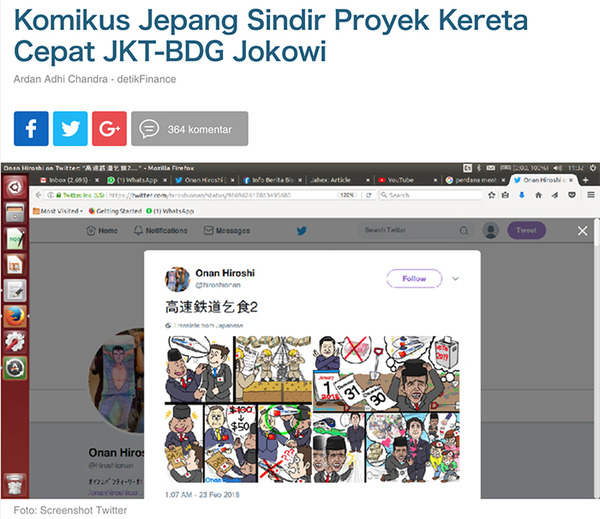Click Translate from Japanese link
The image size is (600, 519).
pos(207,326)
